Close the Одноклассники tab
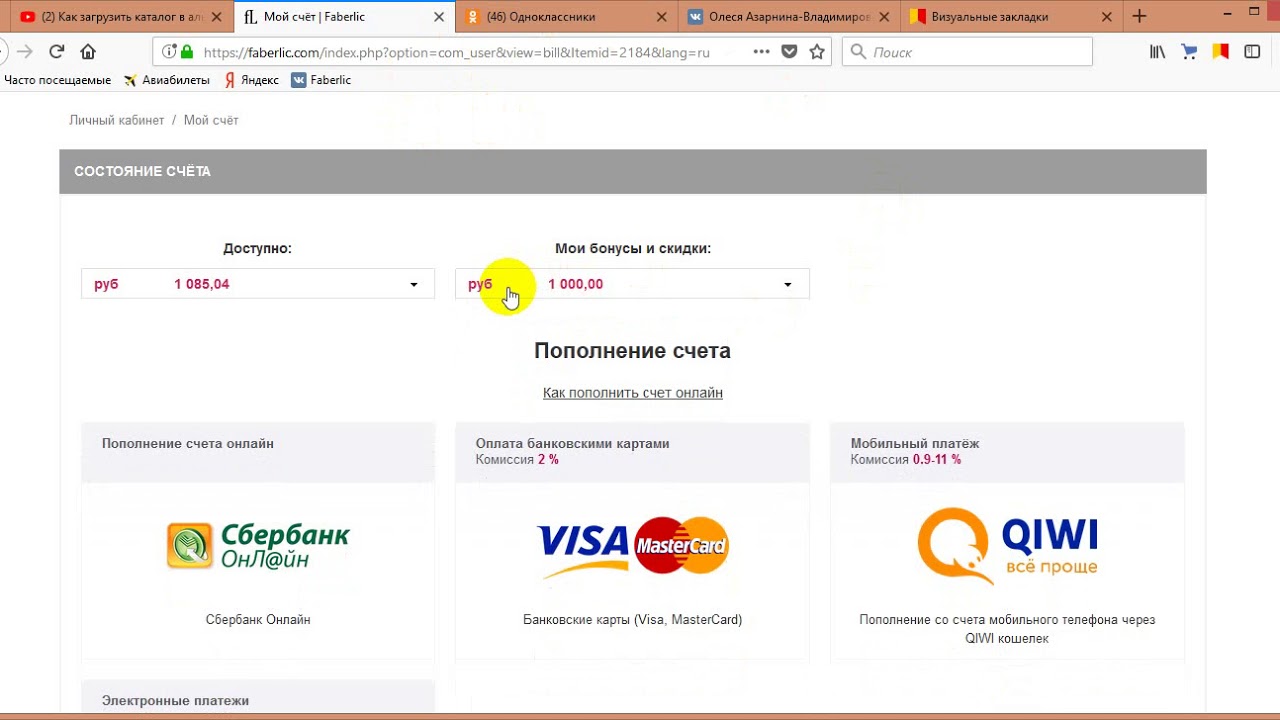1280x720 pixels. (661, 17)
